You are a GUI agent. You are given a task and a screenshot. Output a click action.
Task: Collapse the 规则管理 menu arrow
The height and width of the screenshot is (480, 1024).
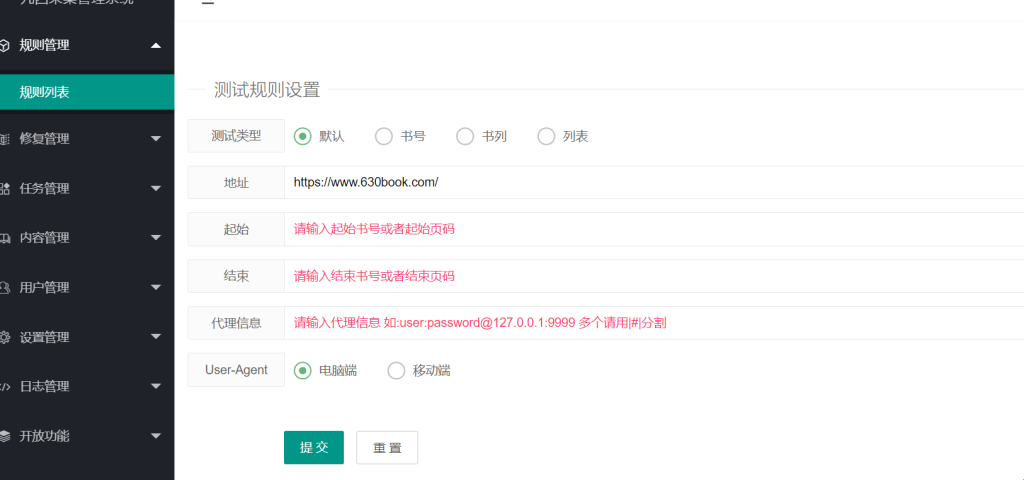(x=155, y=45)
